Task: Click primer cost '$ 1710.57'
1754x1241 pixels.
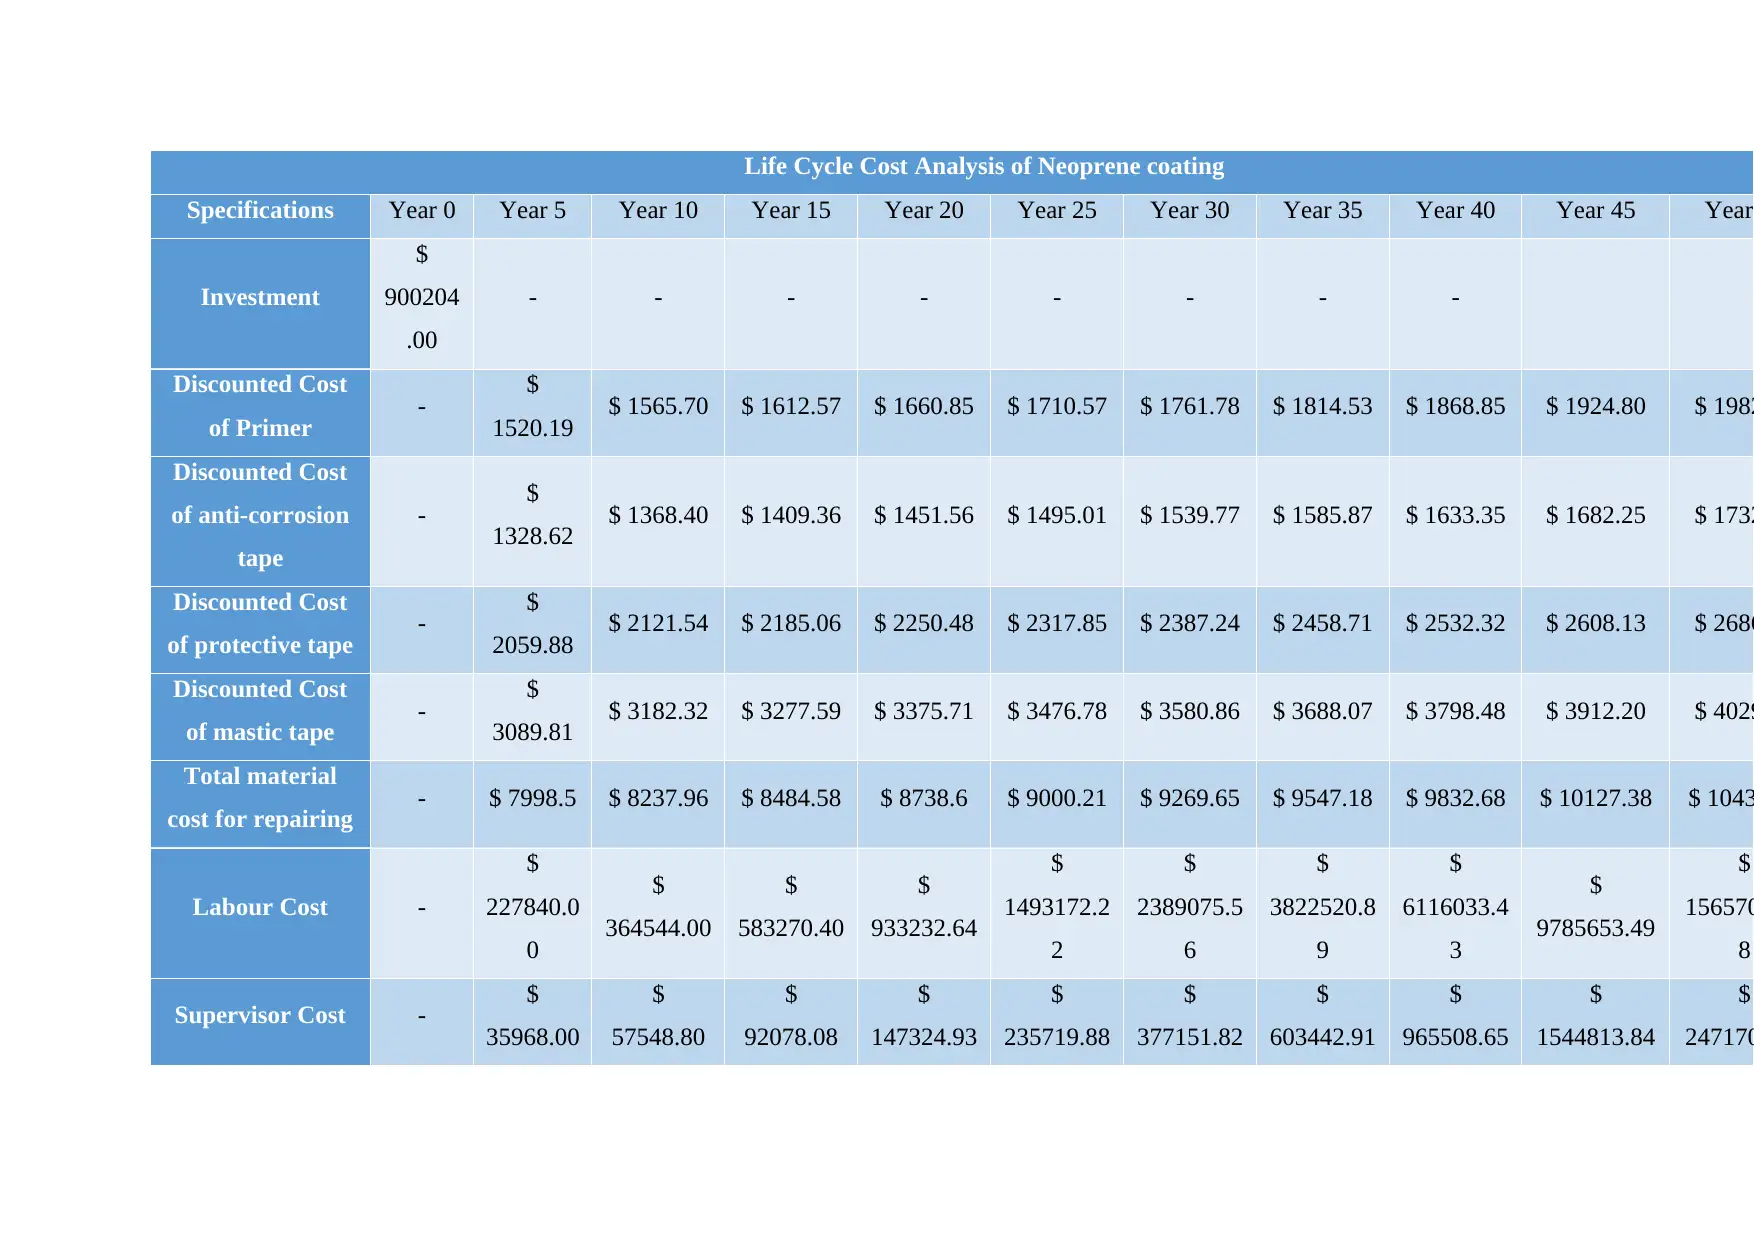Action: 1057,407
